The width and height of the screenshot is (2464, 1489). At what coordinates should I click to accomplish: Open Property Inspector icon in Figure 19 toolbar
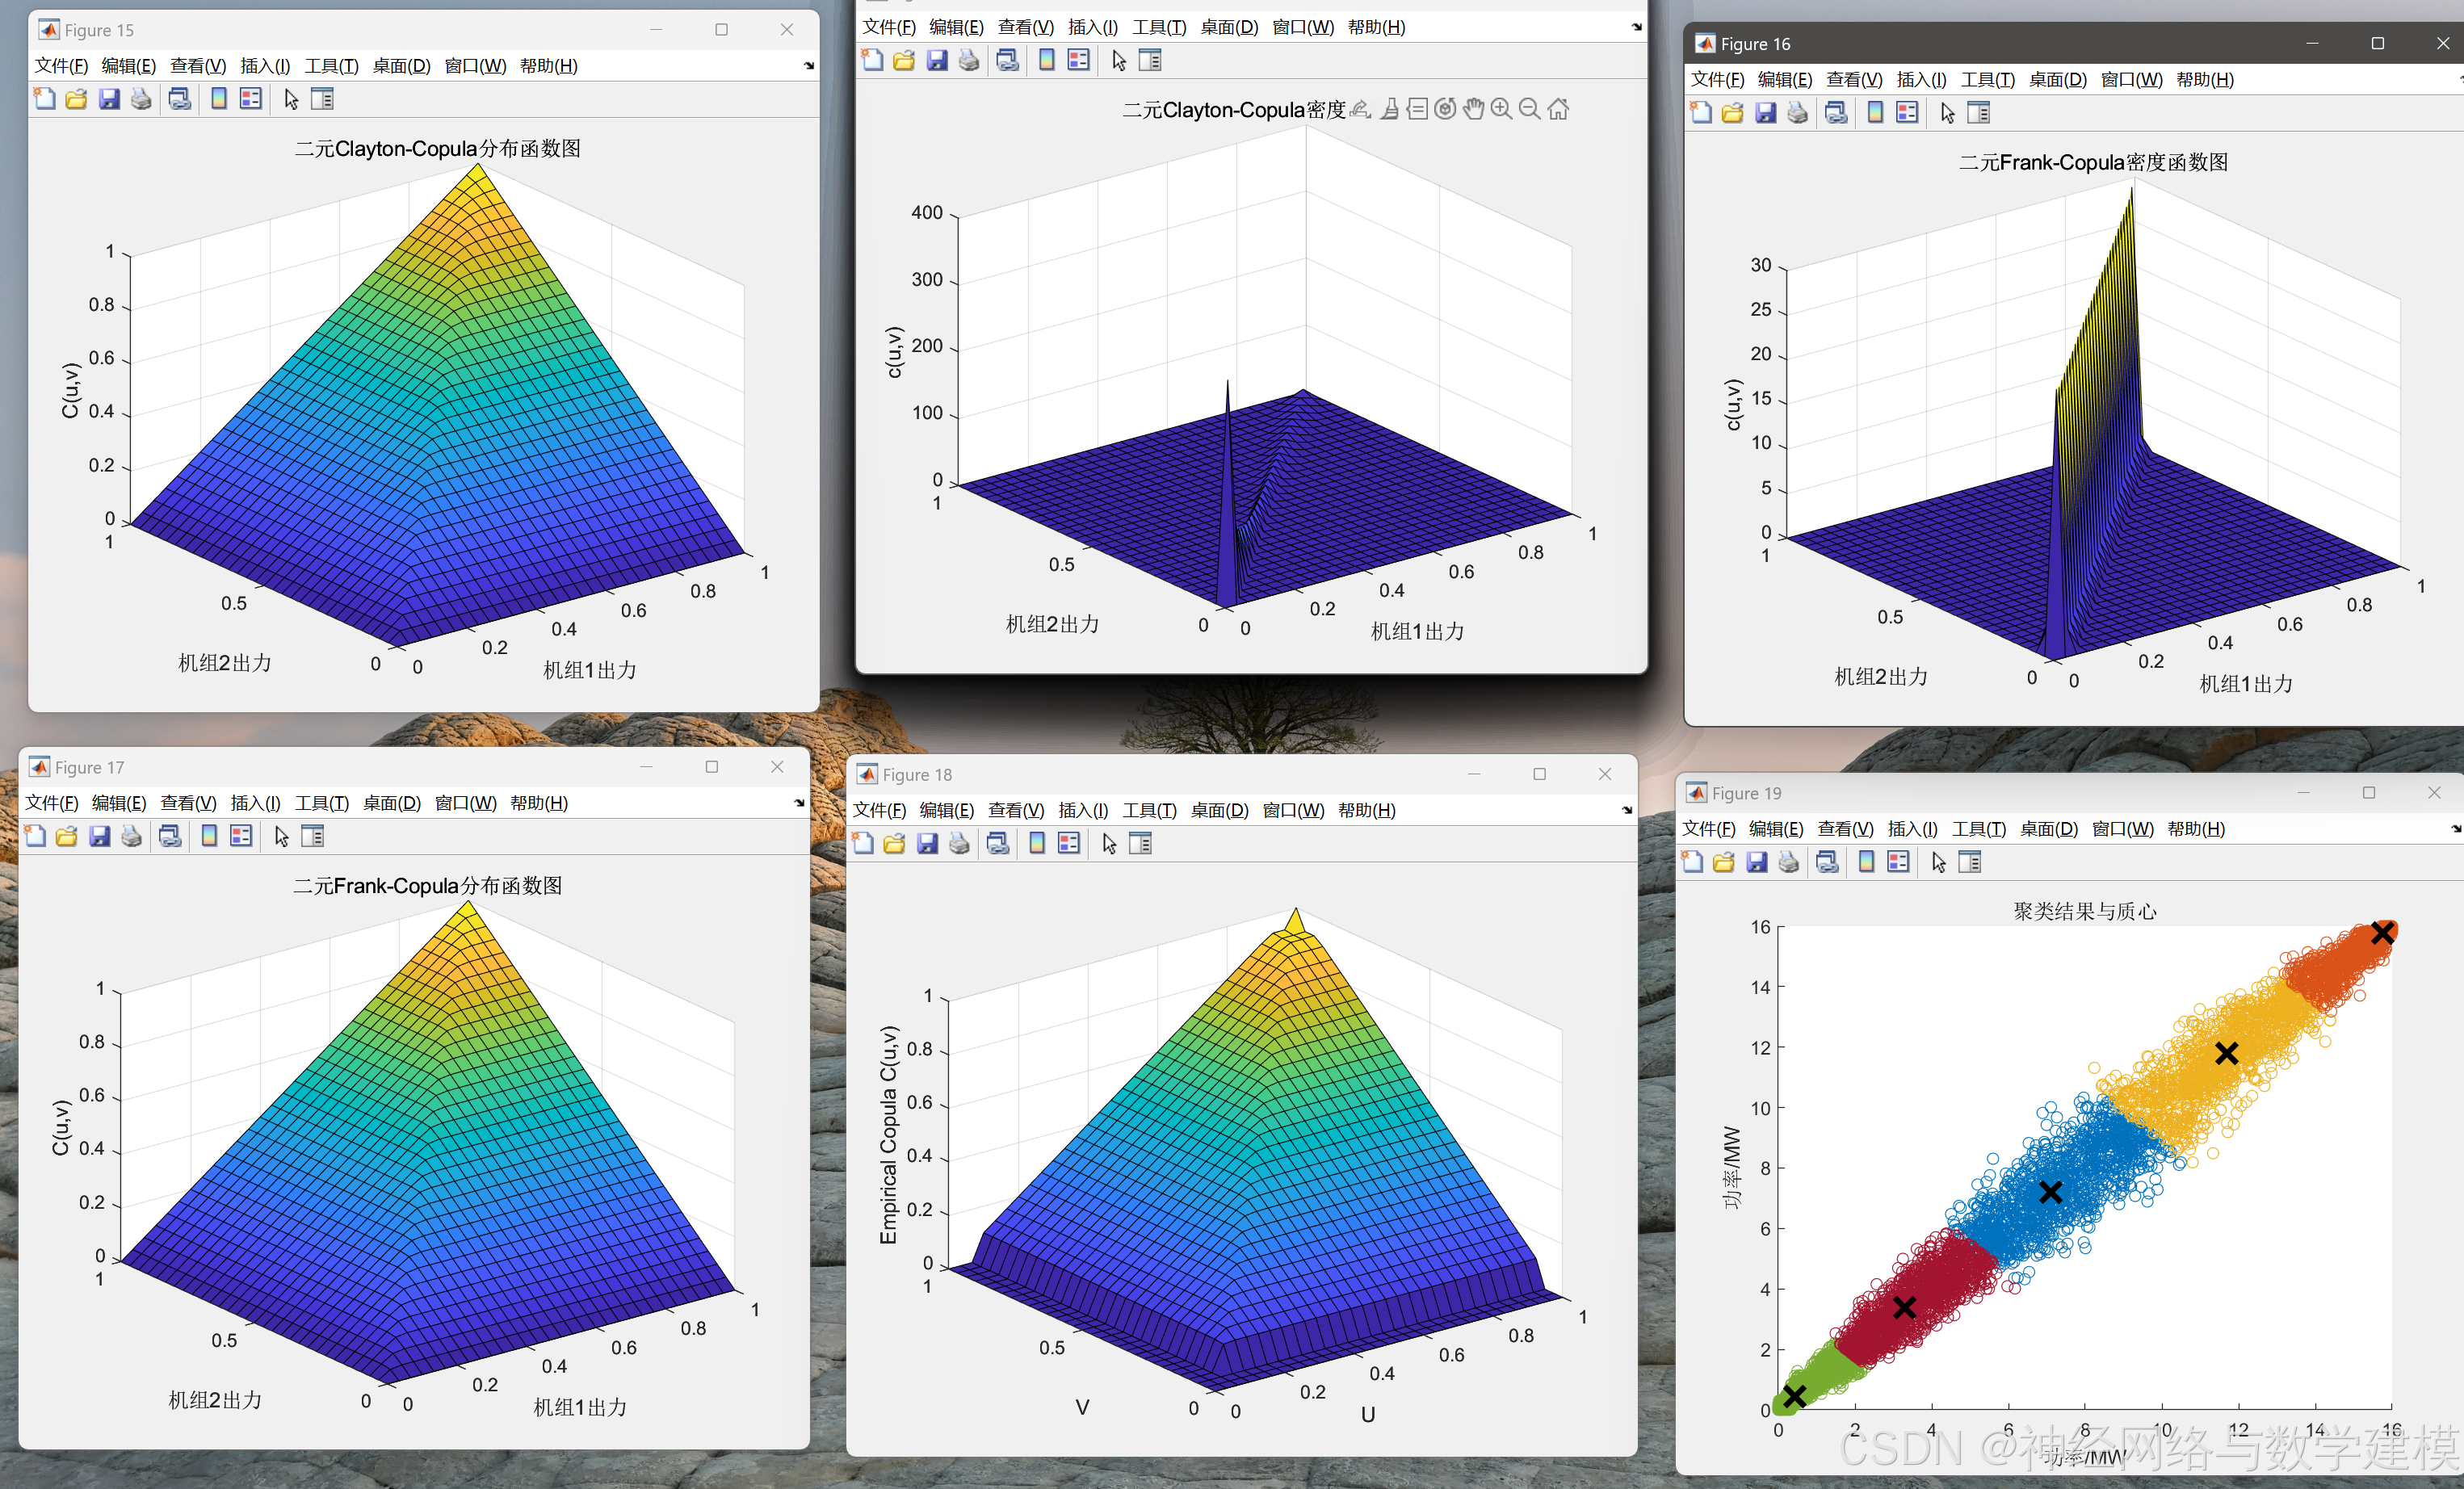1969,862
